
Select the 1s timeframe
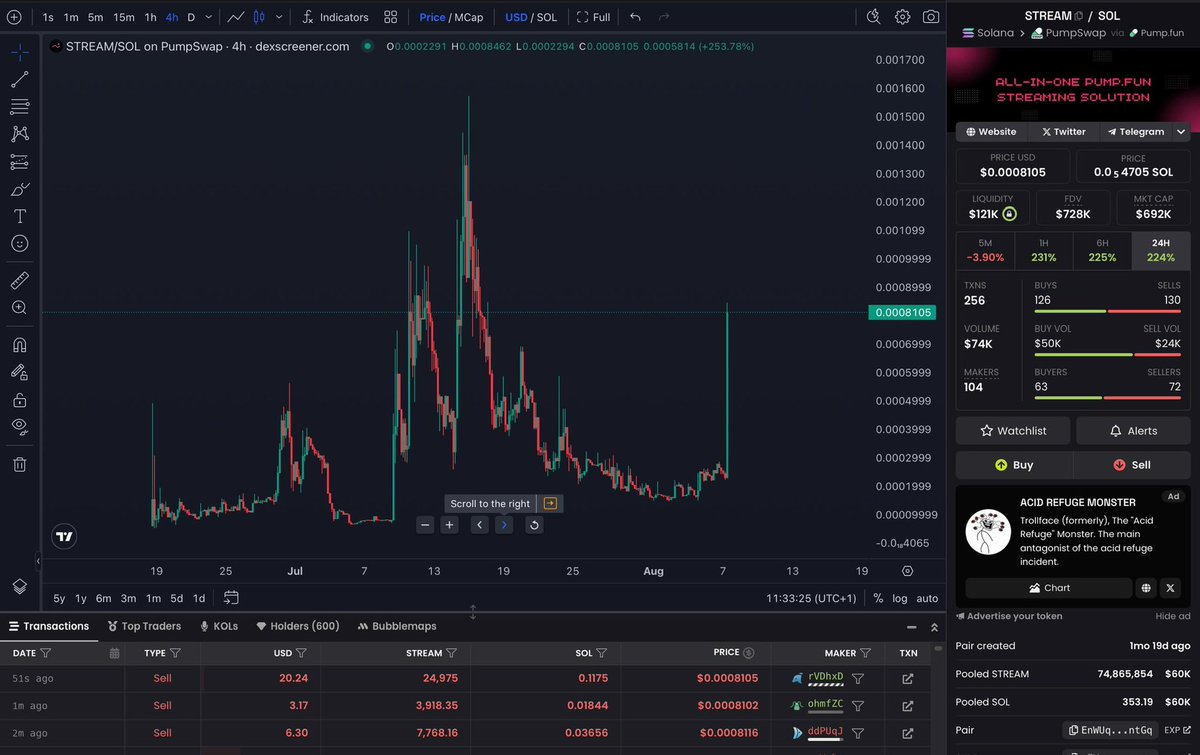pyautogui.click(x=48, y=17)
